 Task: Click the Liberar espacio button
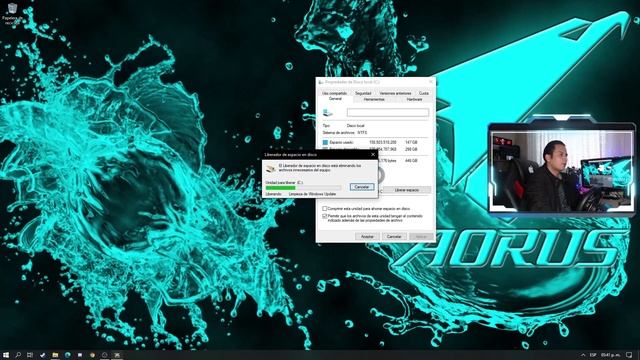pos(407,190)
